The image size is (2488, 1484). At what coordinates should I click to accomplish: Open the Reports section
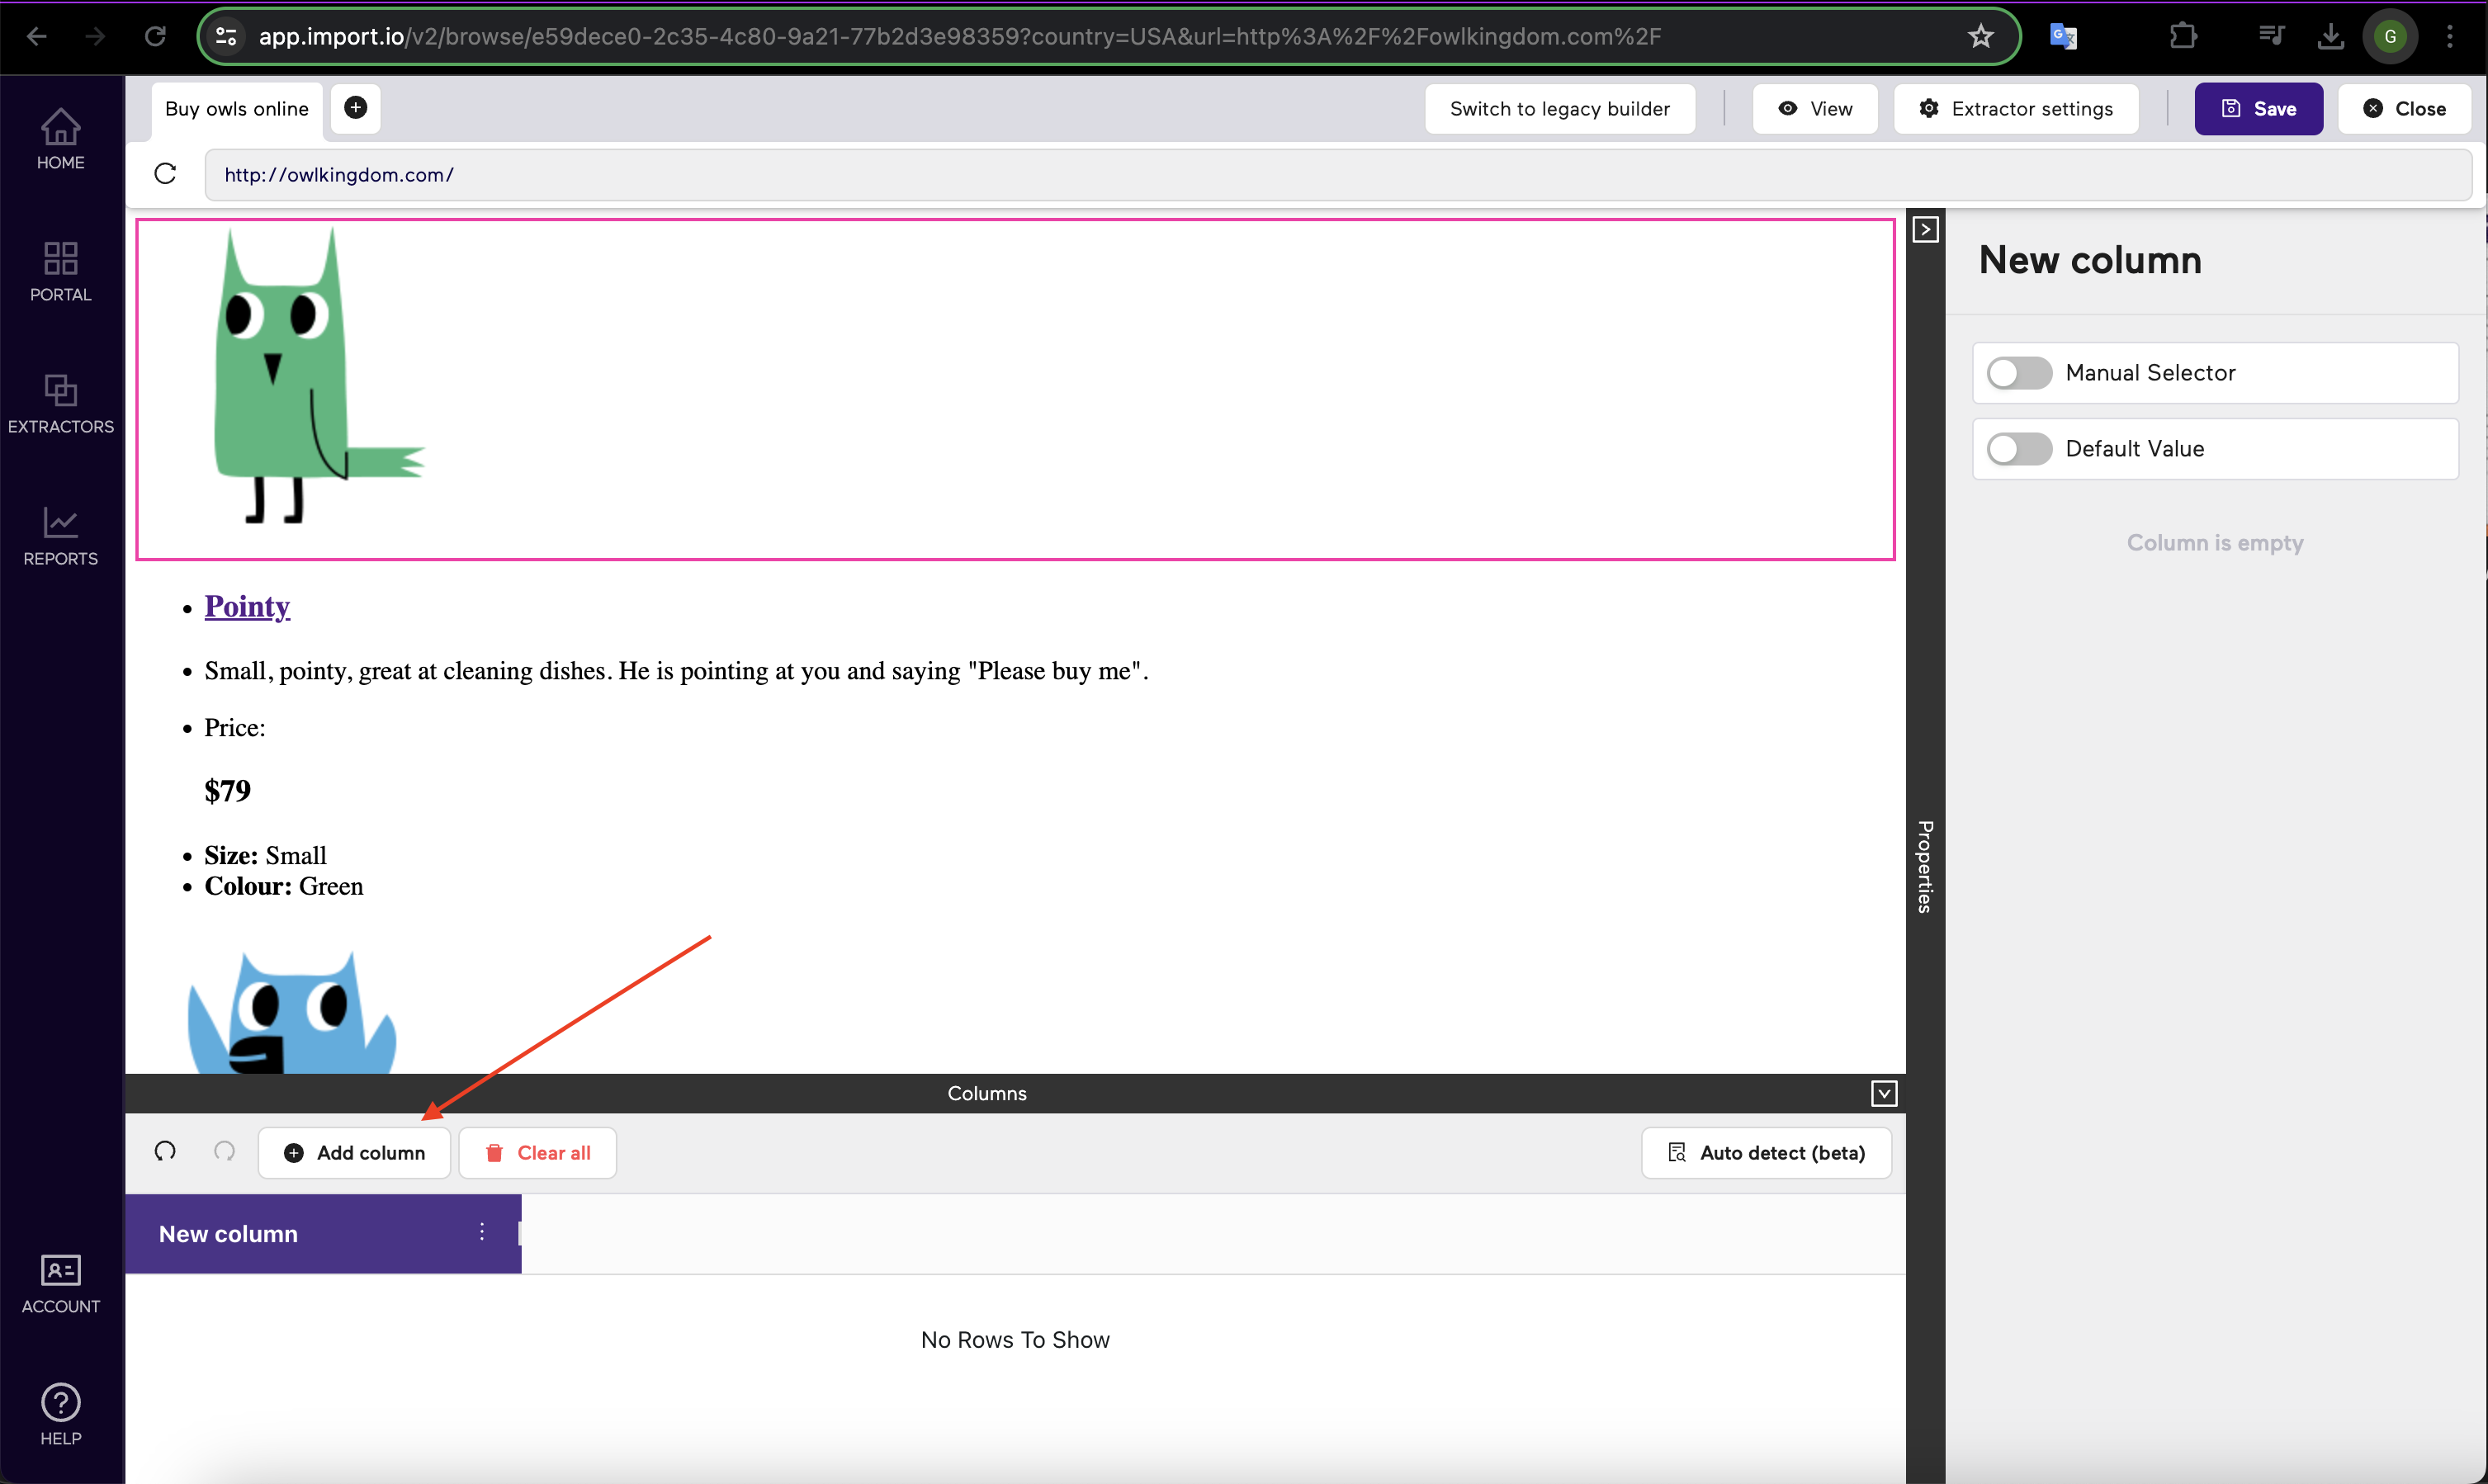coord(60,535)
